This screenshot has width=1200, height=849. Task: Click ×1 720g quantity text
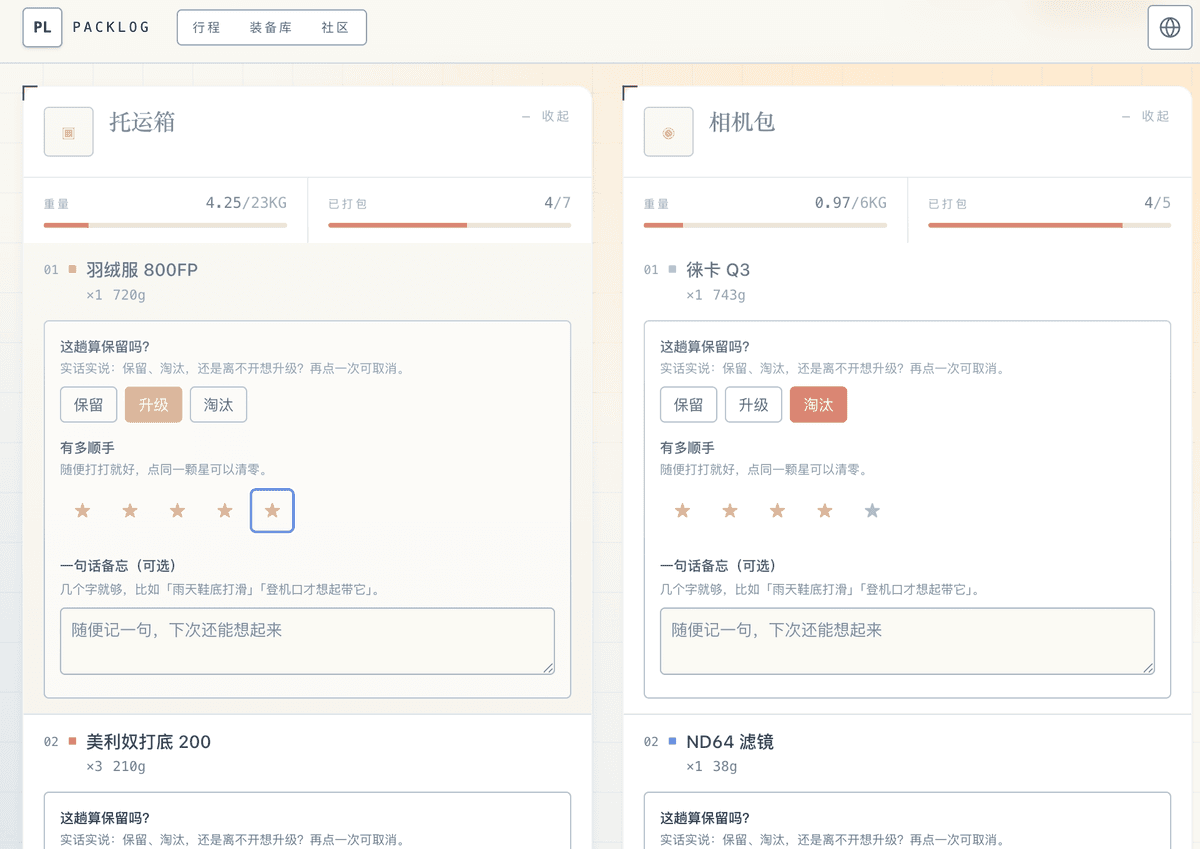coord(116,295)
